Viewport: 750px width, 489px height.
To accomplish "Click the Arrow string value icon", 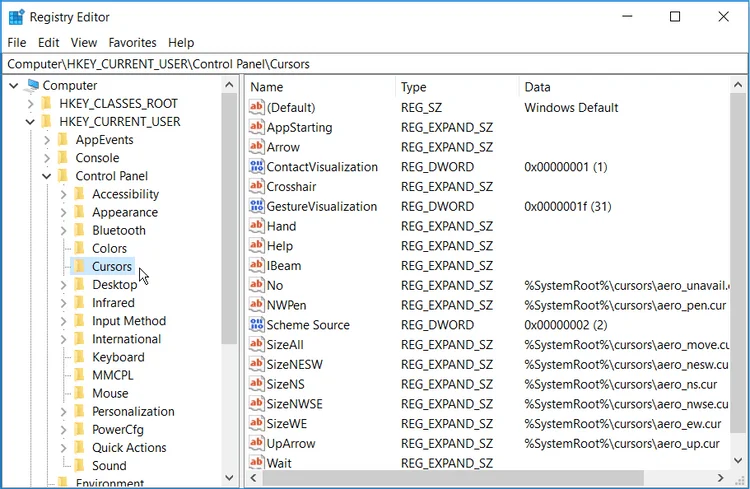I will pos(256,146).
